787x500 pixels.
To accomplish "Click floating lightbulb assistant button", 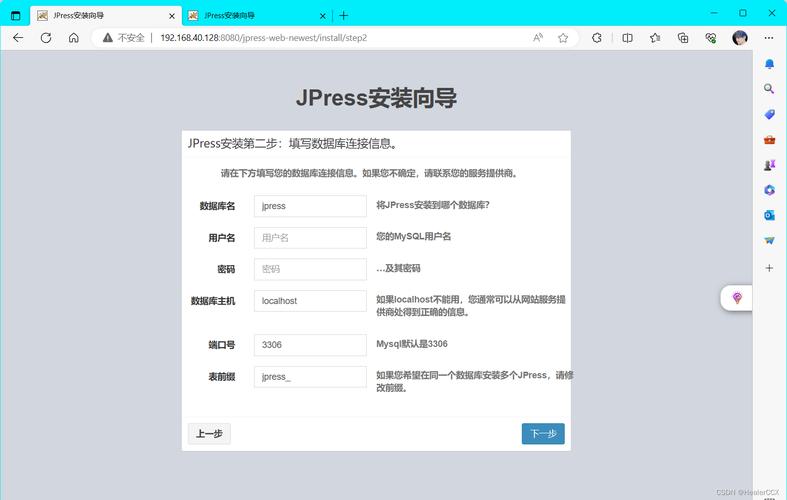I will [x=737, y=298].
